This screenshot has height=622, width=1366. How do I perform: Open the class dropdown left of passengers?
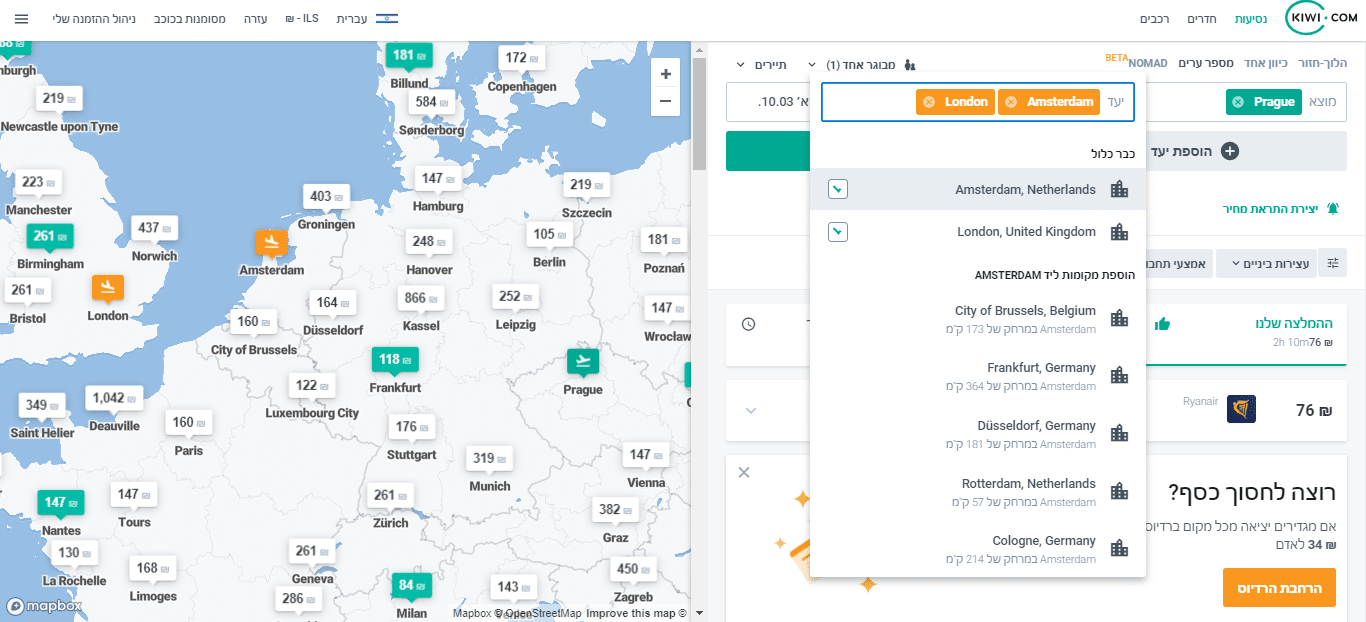tap(763, 64)
